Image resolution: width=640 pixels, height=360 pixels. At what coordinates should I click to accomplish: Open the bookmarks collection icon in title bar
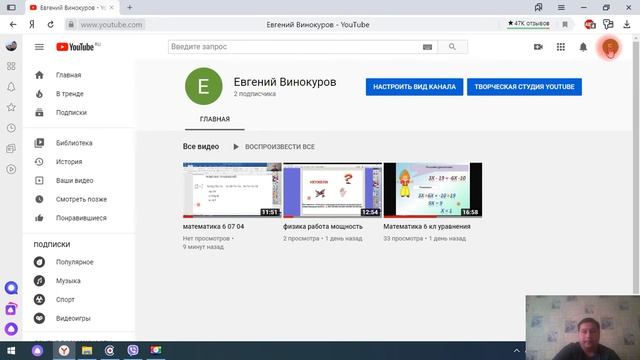click(x=538, y=7)
